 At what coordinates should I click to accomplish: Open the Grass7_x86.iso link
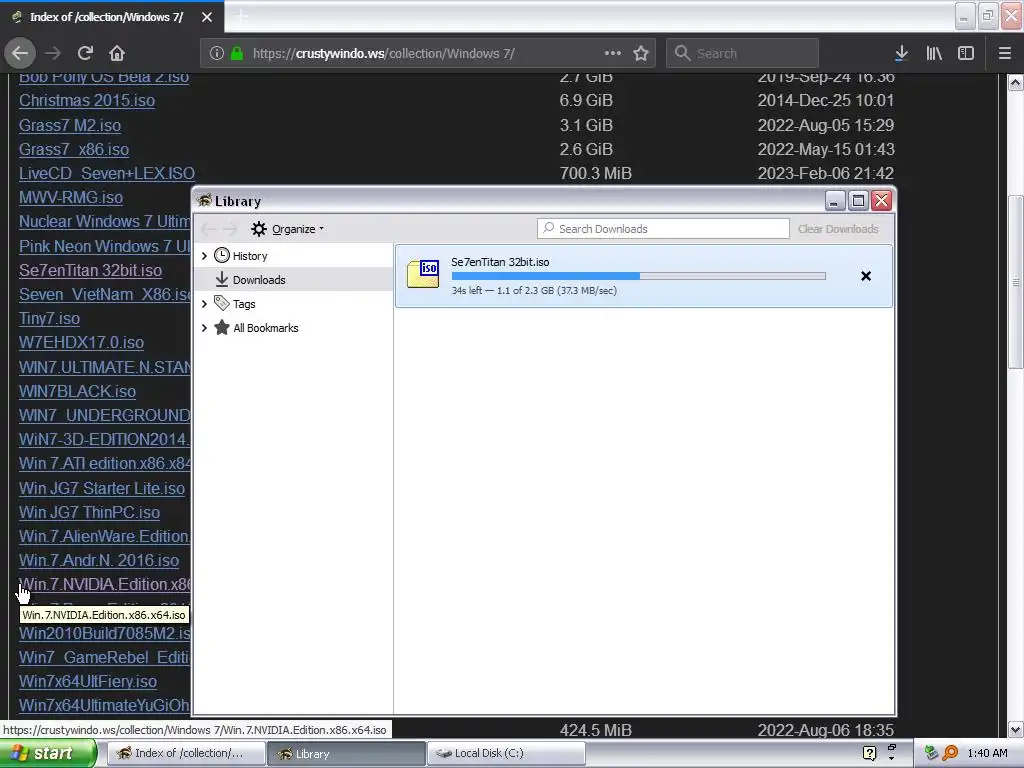pyautogui.click(x=74, y=150)
